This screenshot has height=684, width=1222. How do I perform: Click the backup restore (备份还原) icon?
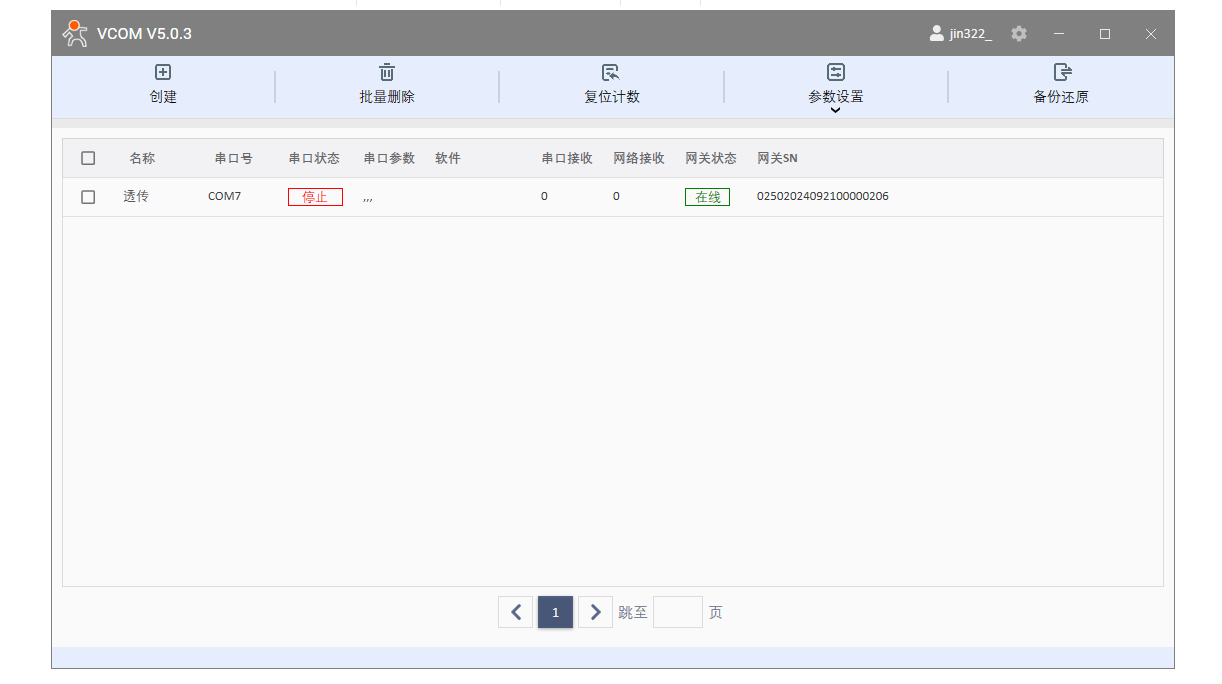(1062, 72)
